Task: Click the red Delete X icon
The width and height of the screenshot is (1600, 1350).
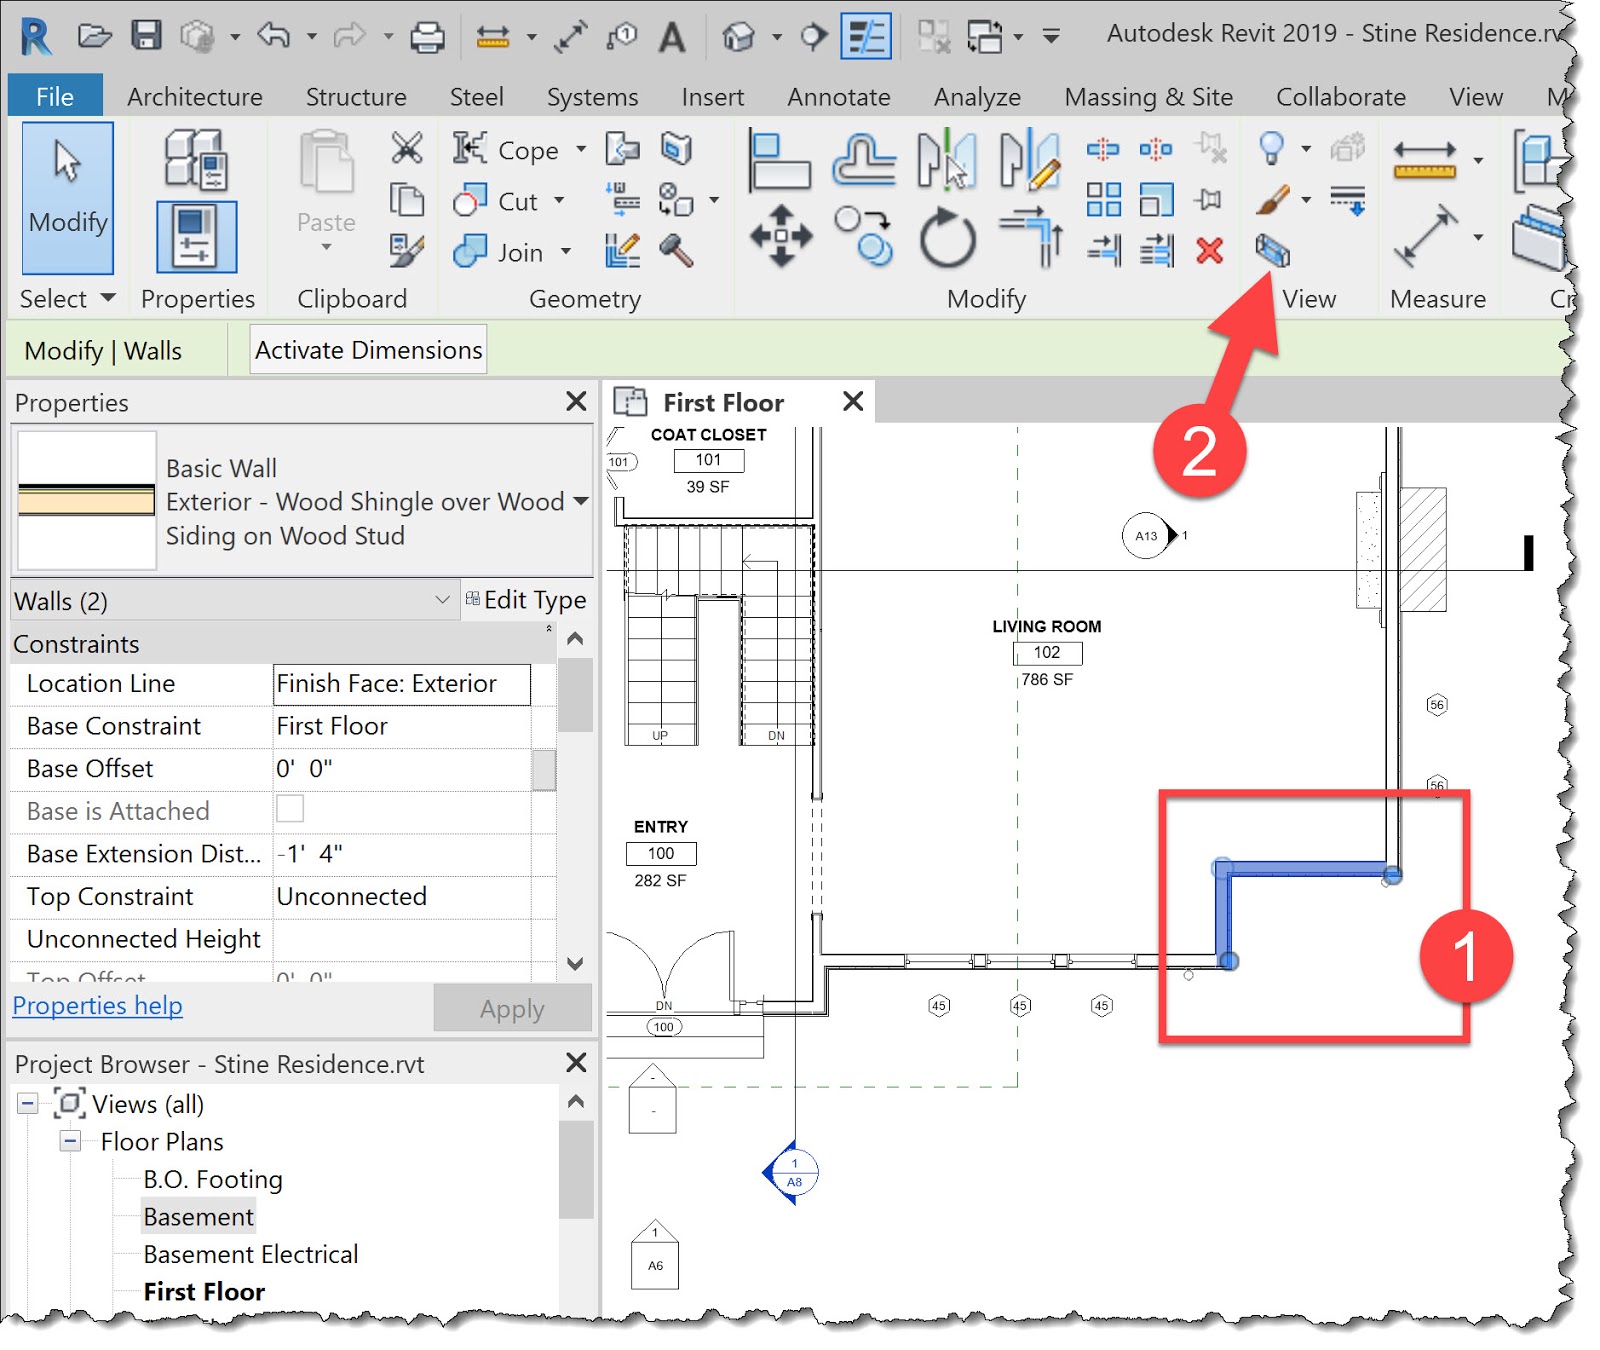Action: [x=1209, y=250]
